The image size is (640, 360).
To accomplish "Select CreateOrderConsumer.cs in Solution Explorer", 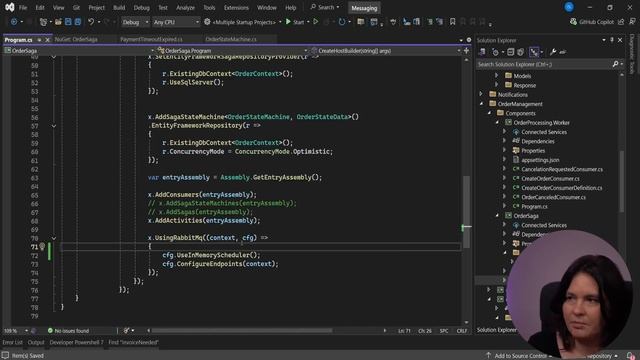I will click(x=550, y=178).
